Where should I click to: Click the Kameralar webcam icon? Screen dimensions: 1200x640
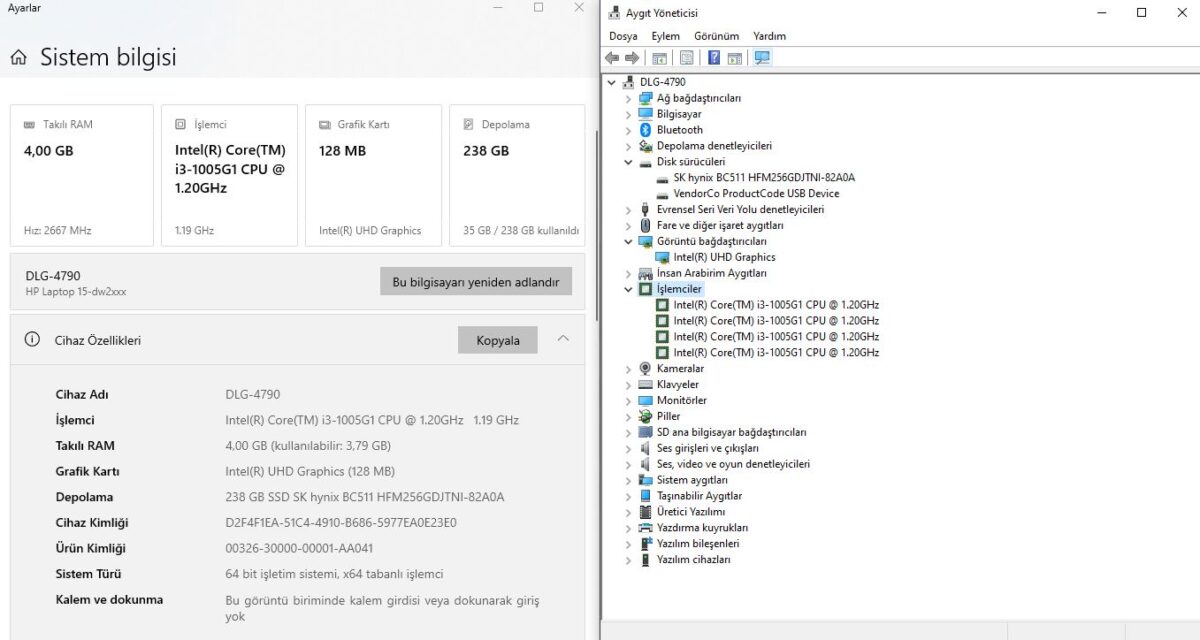coord(646,368)
